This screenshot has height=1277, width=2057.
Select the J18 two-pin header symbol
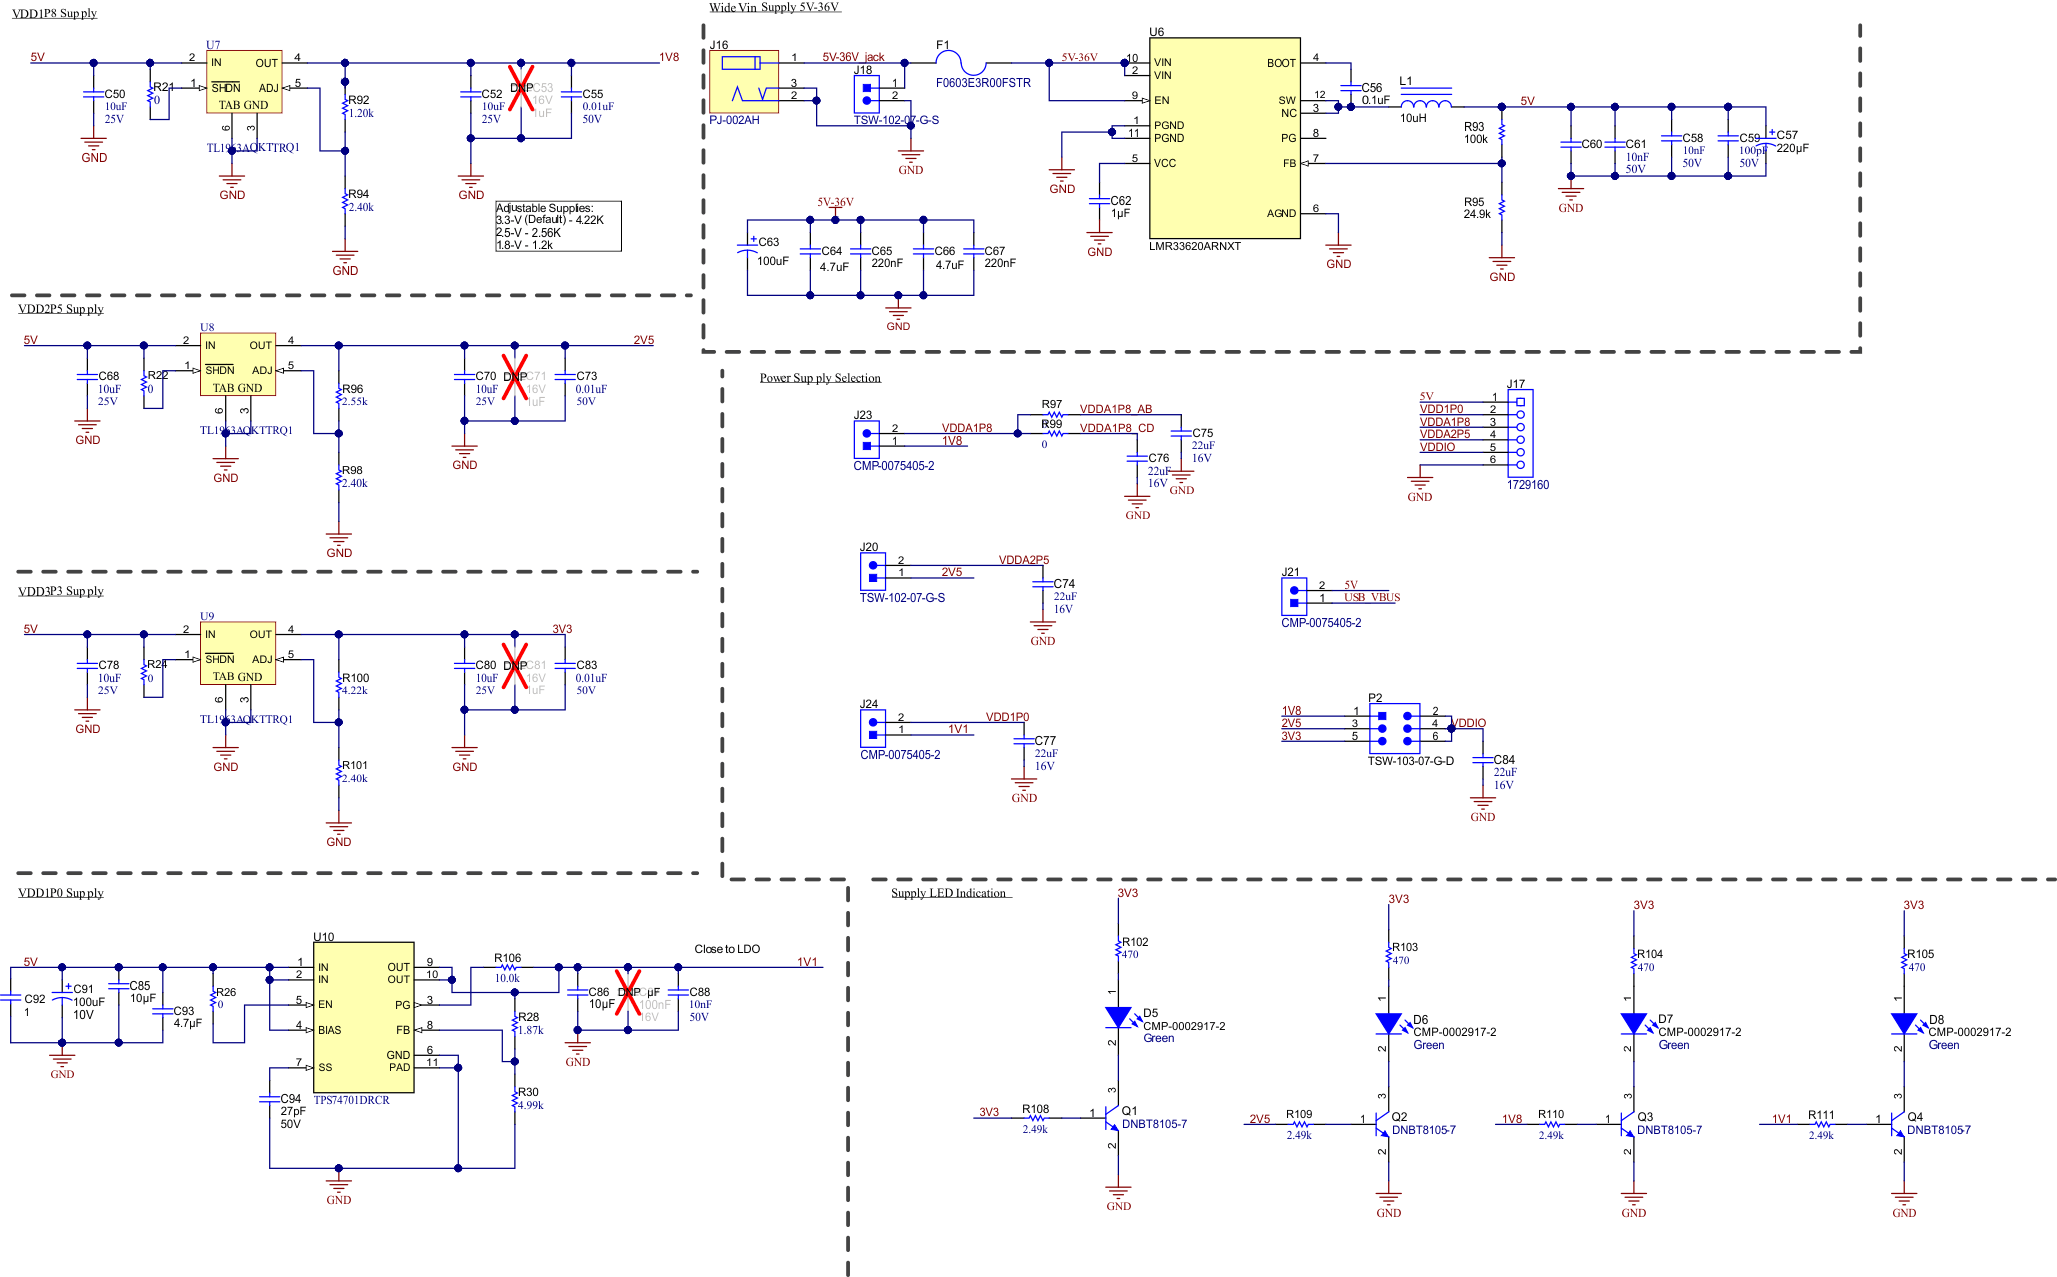866,94
